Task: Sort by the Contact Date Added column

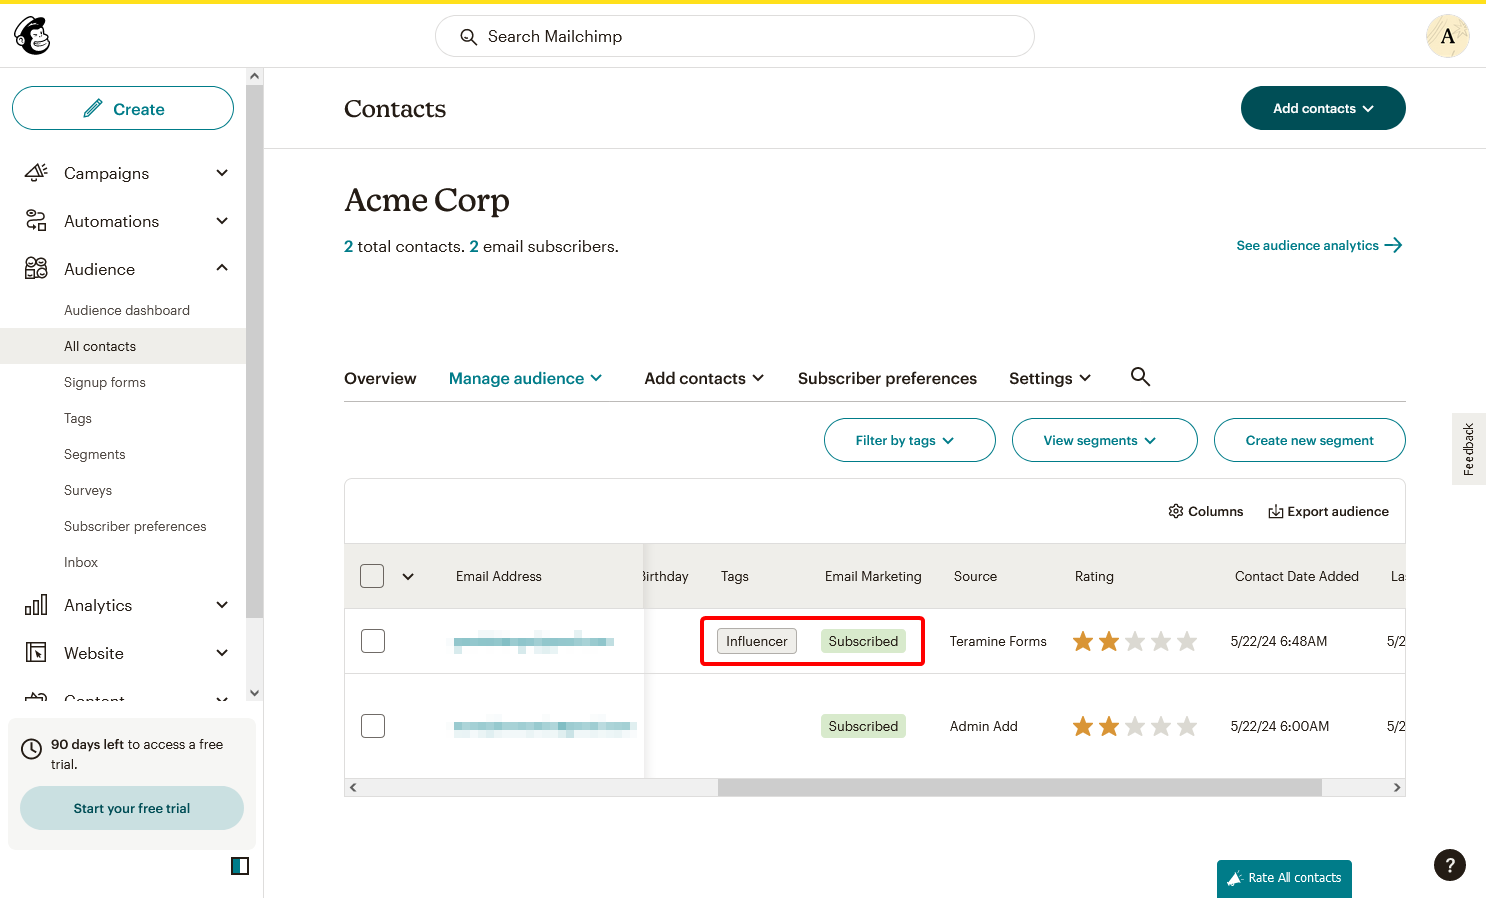Action: (x=1296, y=576)
